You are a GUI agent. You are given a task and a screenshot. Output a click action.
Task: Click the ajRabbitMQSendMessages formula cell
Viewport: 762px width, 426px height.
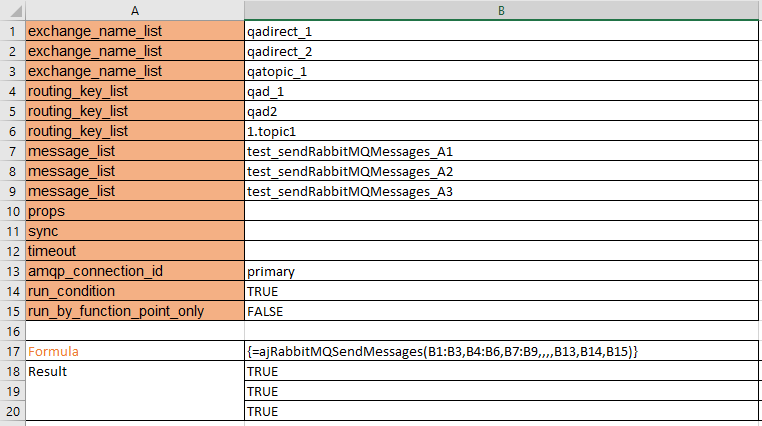pos(501,351)
